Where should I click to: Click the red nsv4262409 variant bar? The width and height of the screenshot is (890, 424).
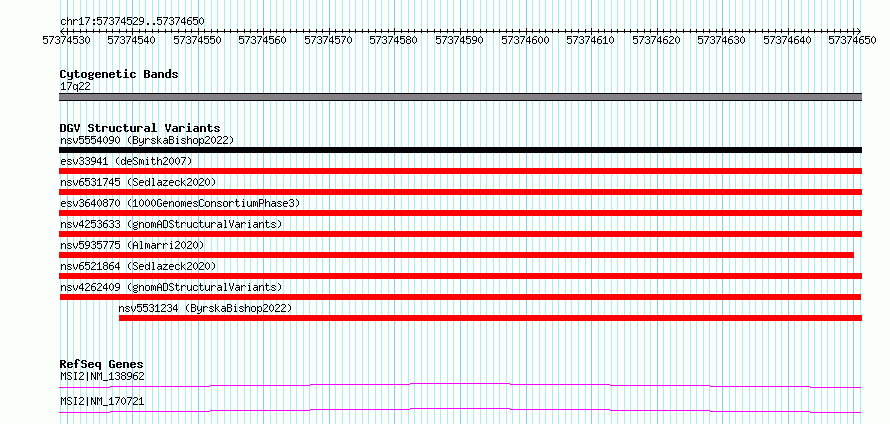click(x=460, y=297)
